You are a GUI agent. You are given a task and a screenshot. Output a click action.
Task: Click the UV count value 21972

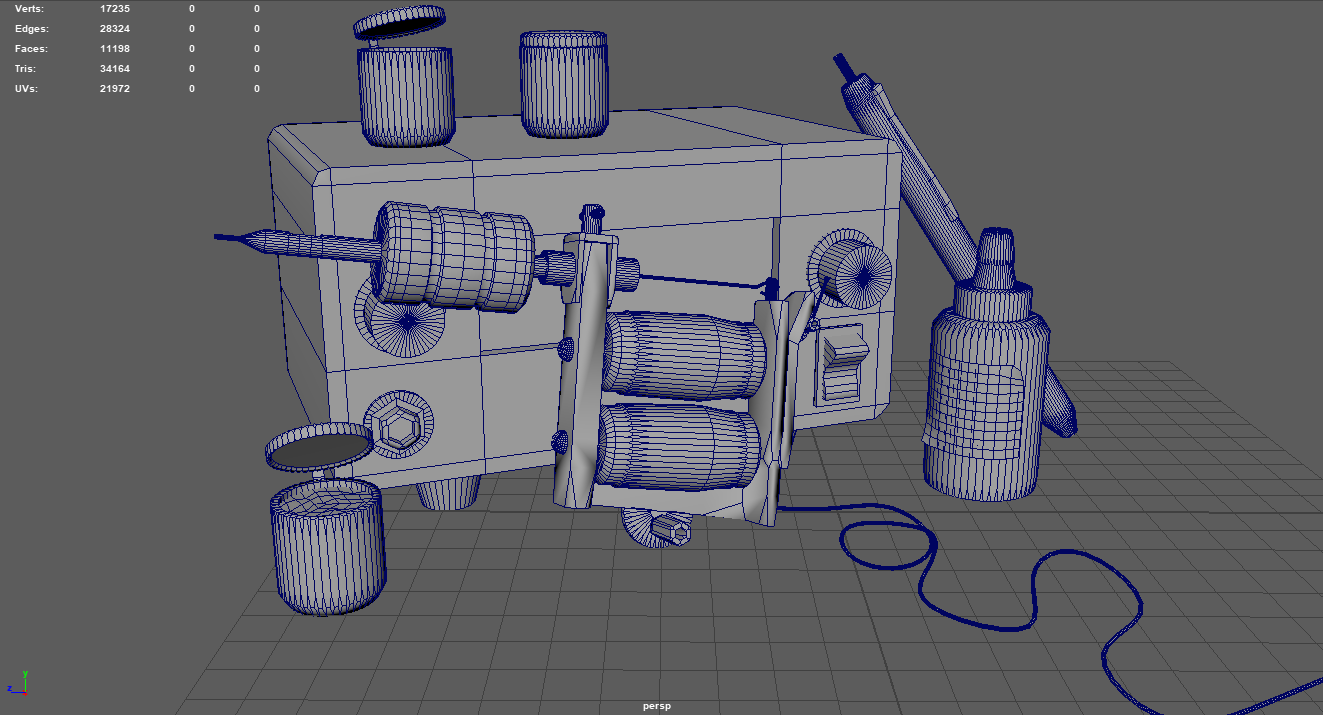[115, 88]
